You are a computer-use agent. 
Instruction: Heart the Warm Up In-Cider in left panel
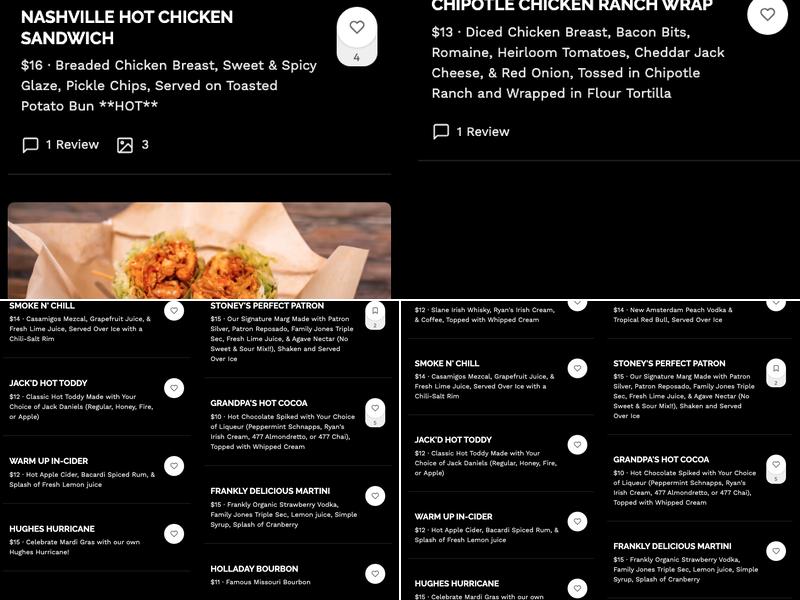pyautogui.click(x=174, y=466)
